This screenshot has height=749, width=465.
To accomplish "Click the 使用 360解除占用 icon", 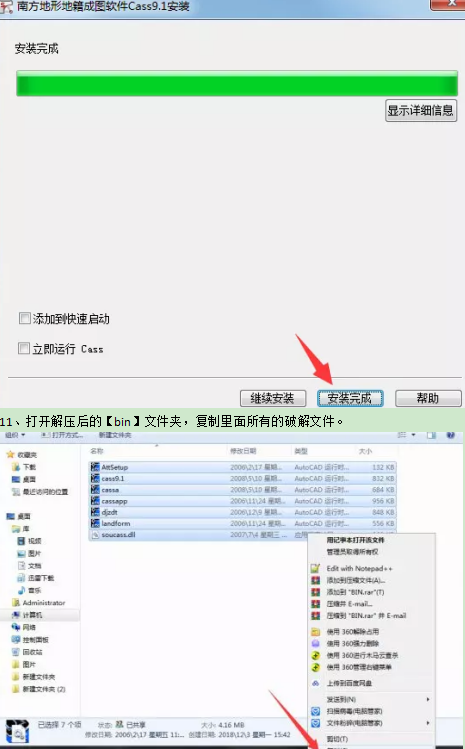I will [315, 631].
